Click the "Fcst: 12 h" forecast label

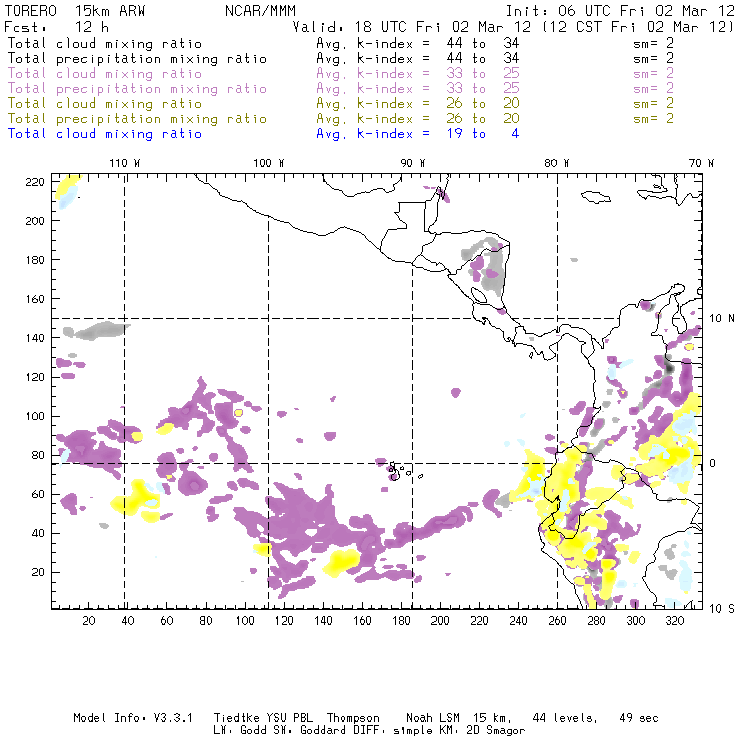coord(56,26)
